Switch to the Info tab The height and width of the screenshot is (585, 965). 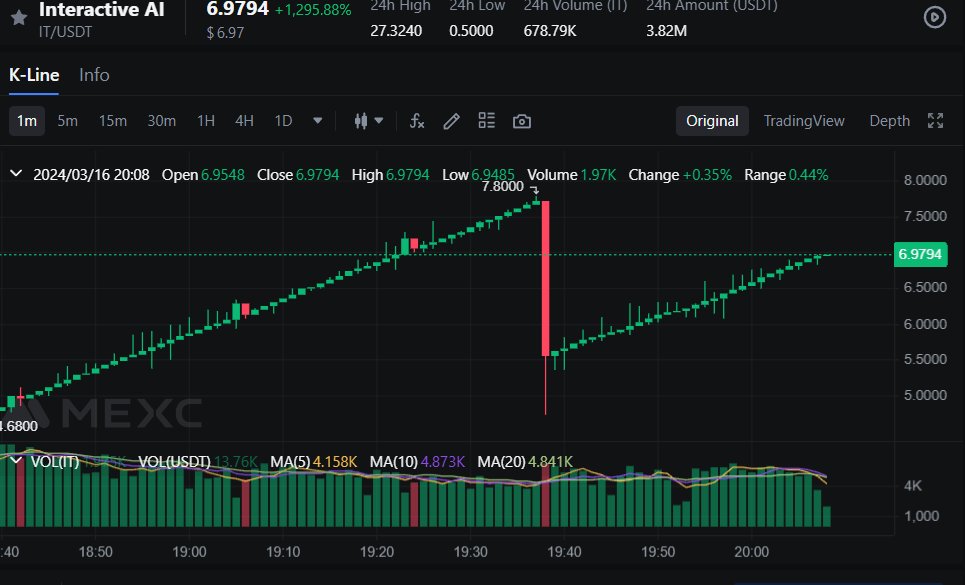[94, 75]
